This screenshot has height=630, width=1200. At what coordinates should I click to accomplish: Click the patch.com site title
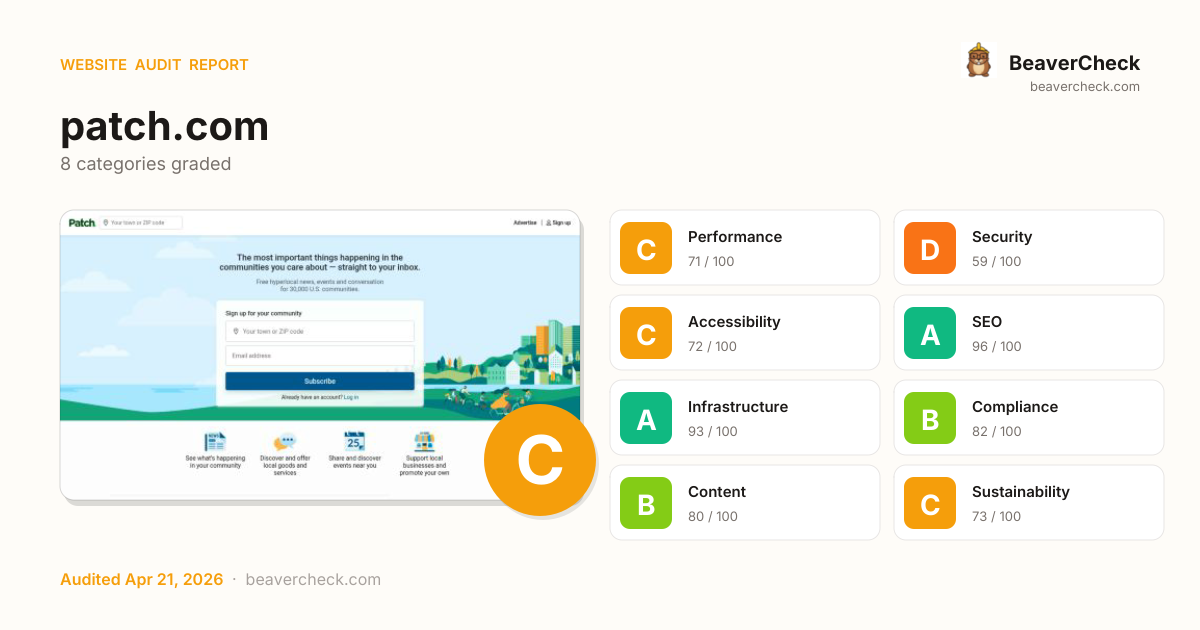(x=164, y=127)
